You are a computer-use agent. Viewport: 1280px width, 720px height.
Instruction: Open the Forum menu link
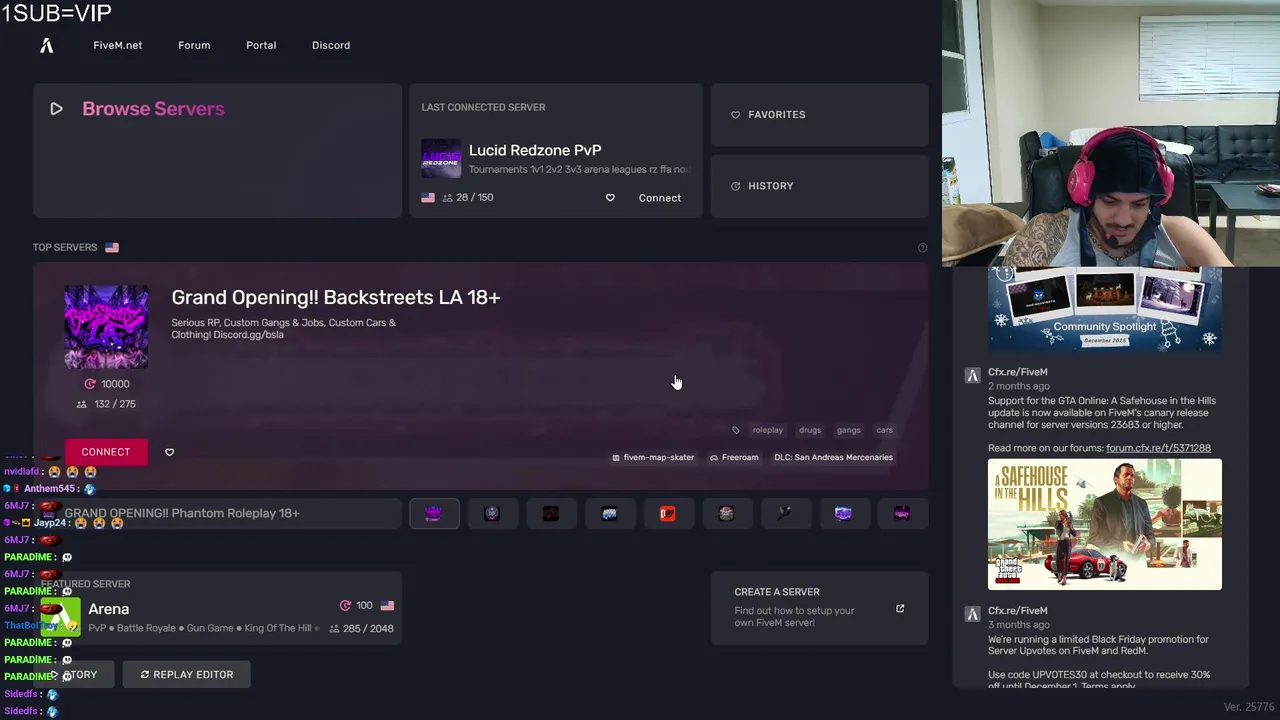click(194, 45)
